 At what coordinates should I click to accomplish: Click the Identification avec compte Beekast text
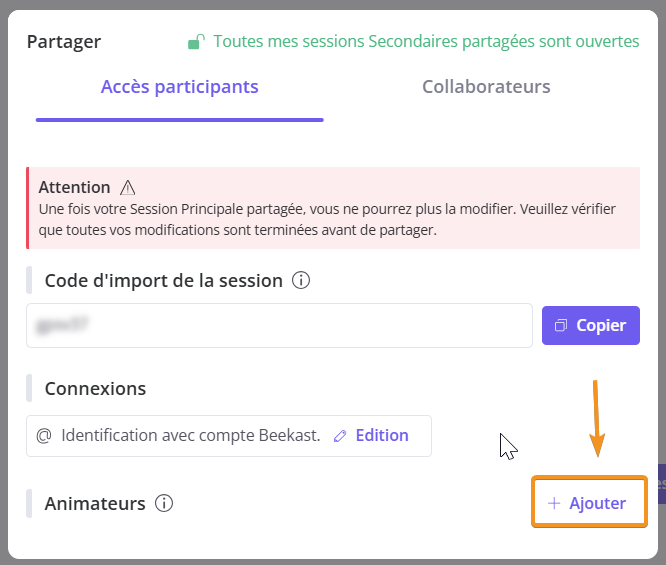[x=191, y=436]
